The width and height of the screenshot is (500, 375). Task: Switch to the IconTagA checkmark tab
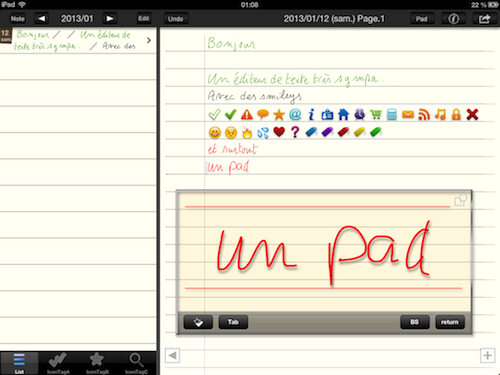(x=58, y=363)
